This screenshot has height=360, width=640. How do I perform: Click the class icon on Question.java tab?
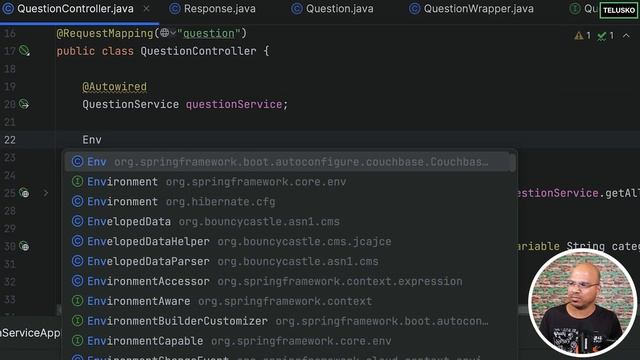click(x=297, y=9)
